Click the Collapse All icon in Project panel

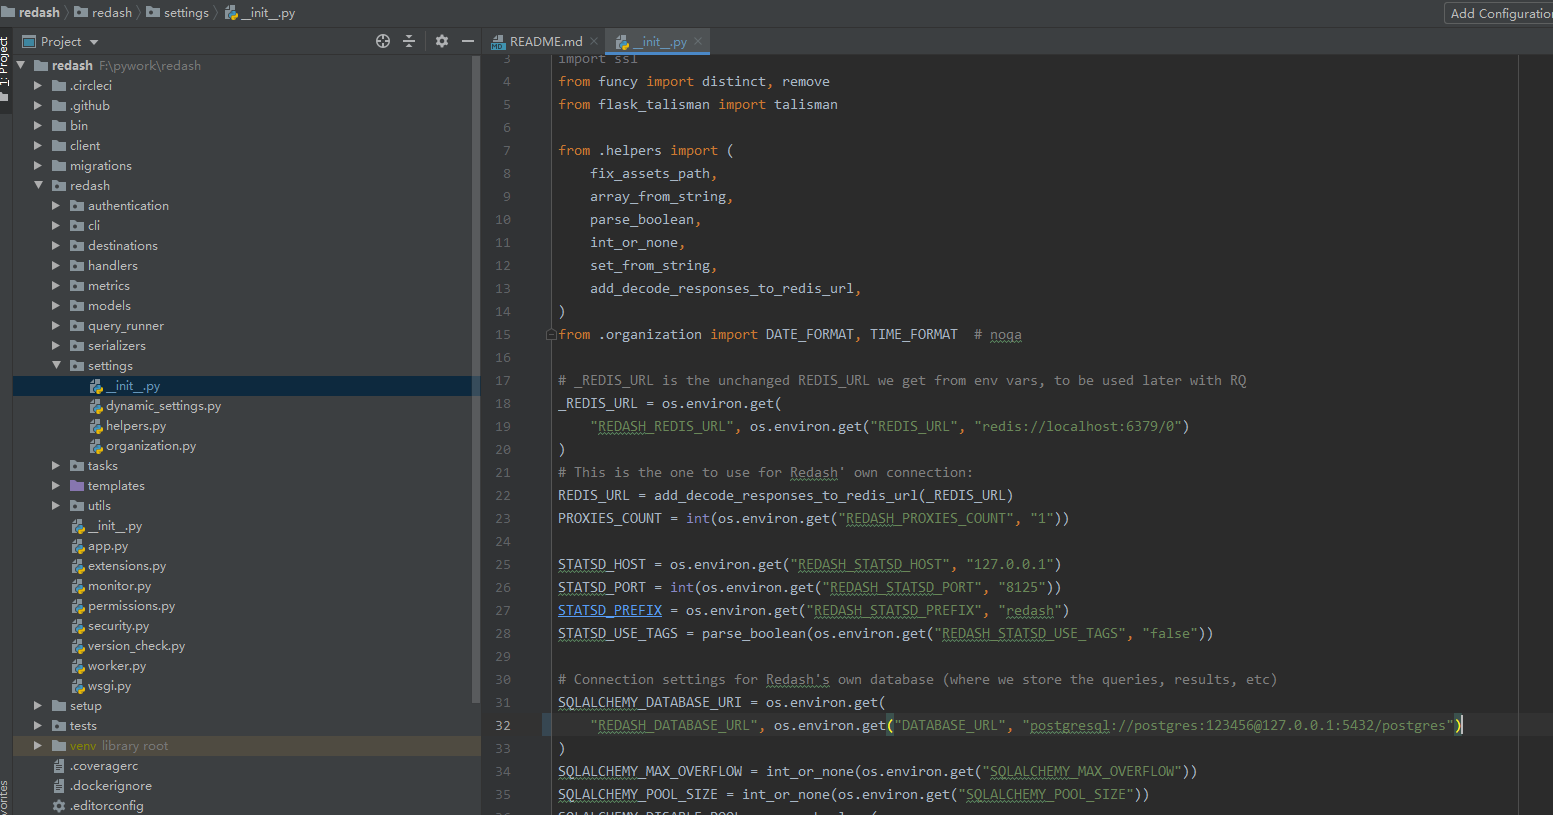(x=409, y=41)
